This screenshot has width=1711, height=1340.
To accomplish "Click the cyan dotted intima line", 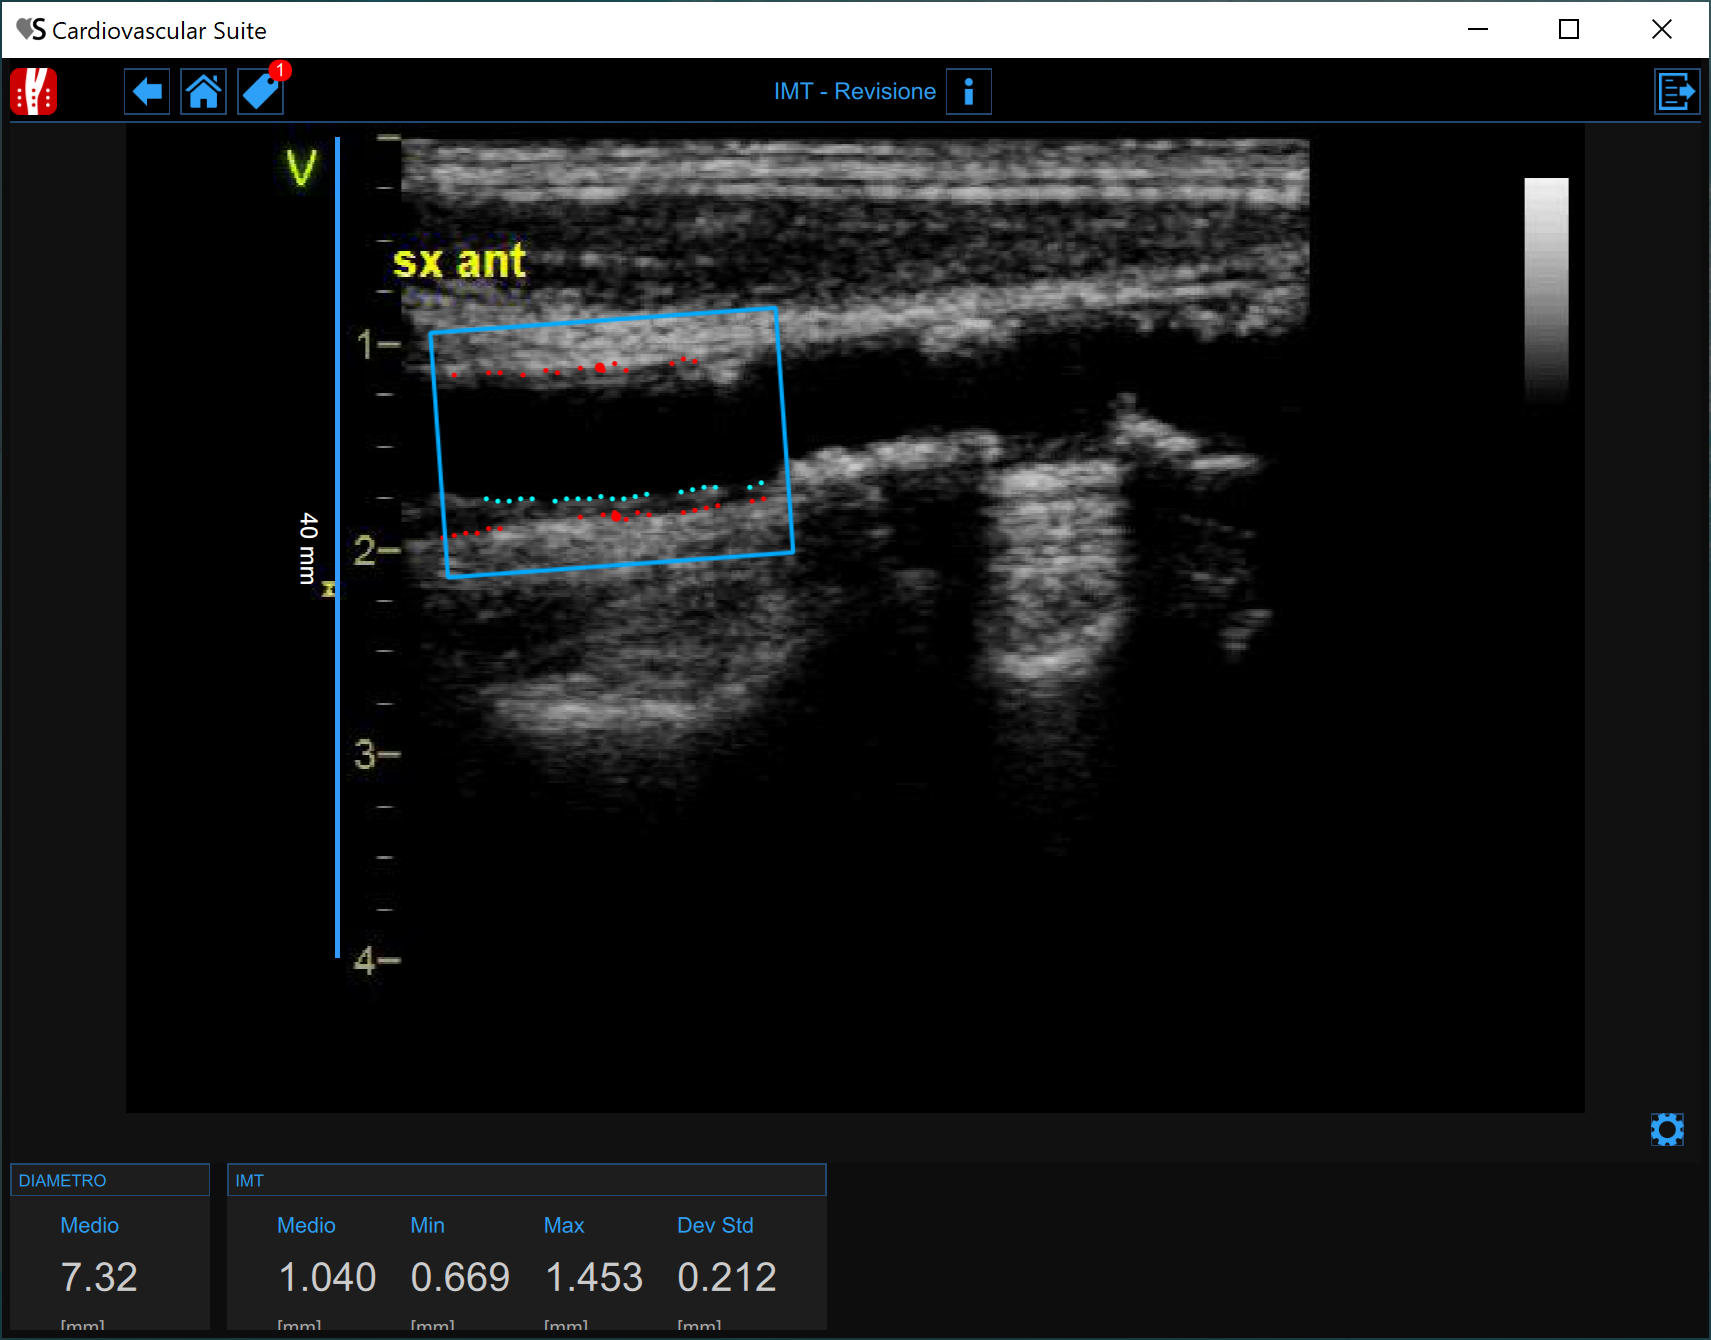I will tap(600, 497).
